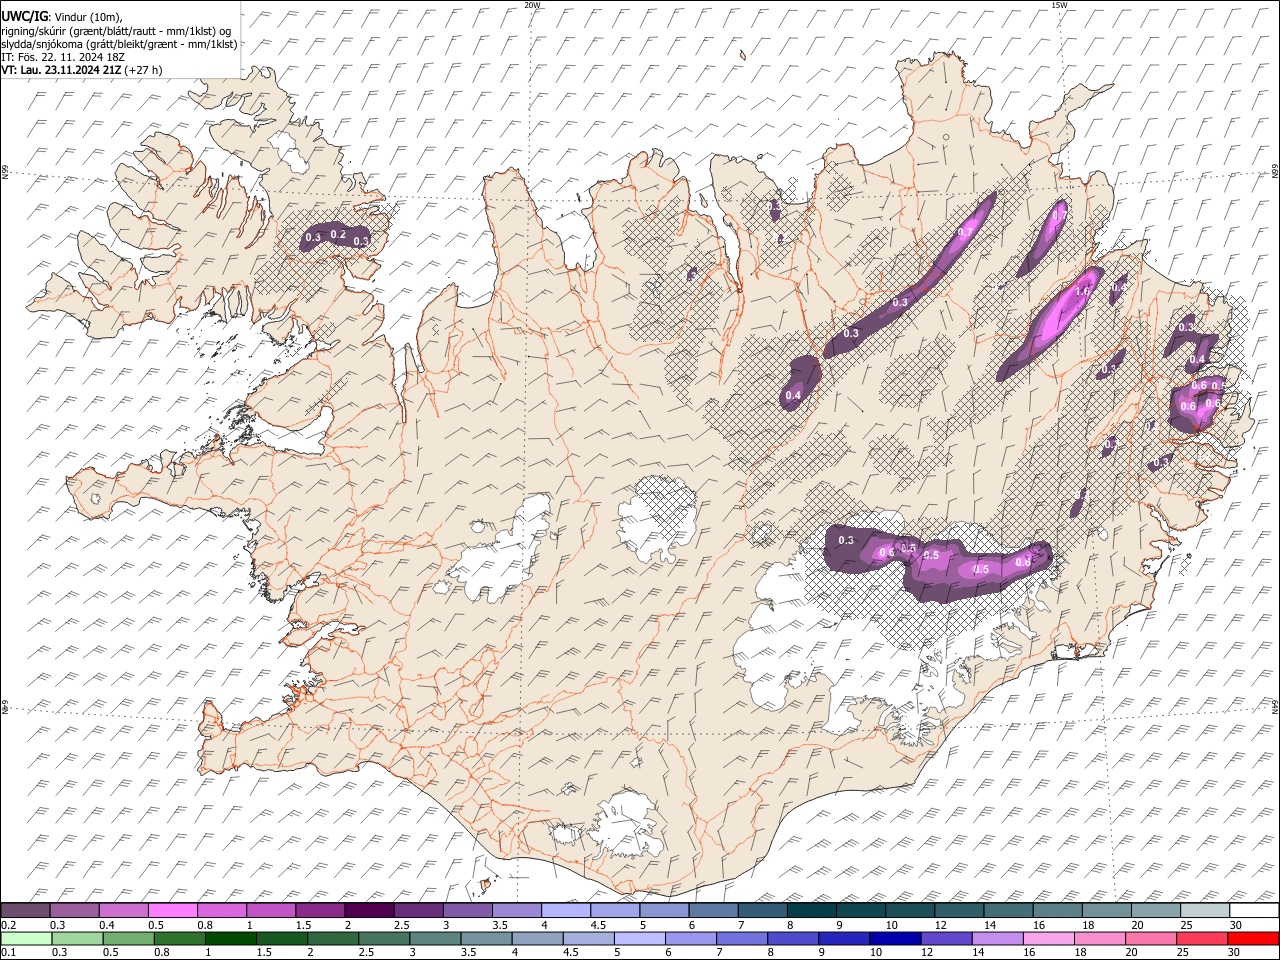Pick the upper legend swatch between 0.8 and 1
1280x960 pixels.
coord(222,911)
